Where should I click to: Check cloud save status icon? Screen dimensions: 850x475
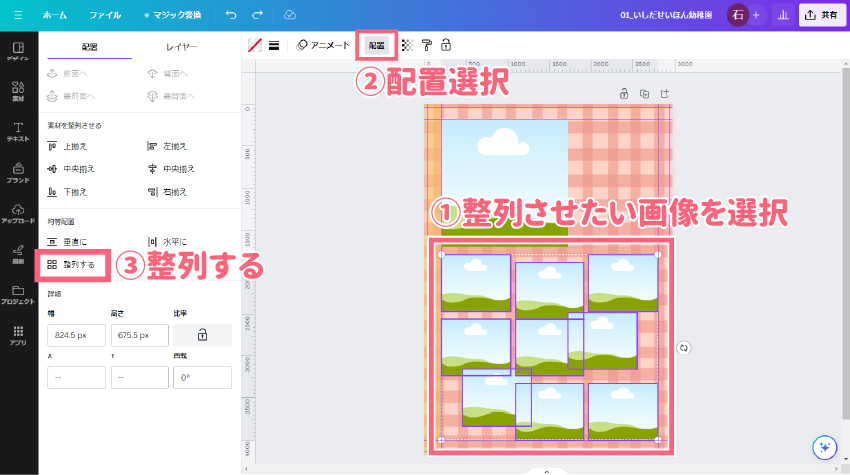click(x=290, y=15)
